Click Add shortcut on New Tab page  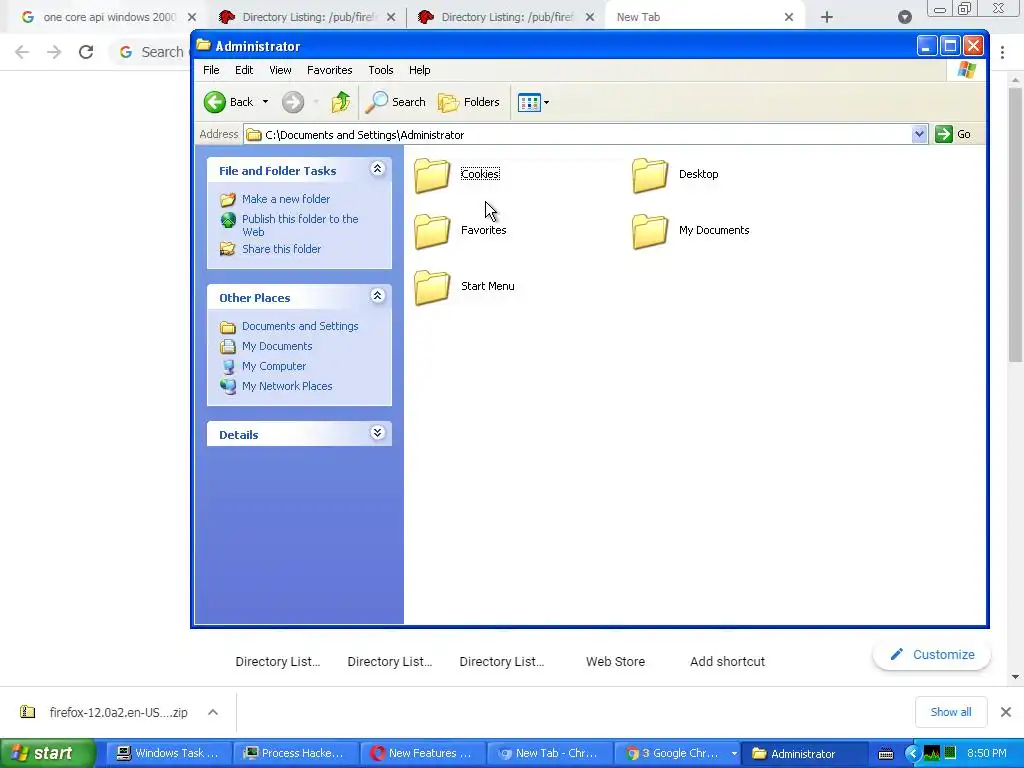tap(727, 662)
